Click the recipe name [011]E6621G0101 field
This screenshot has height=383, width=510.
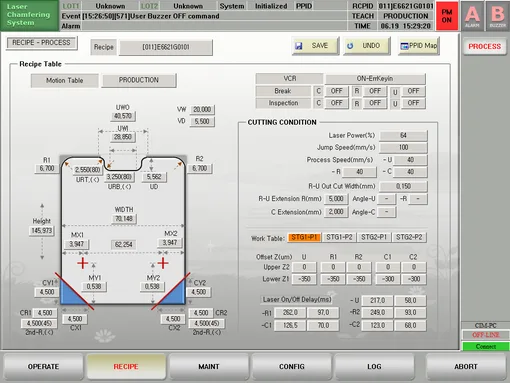point(166,47)
